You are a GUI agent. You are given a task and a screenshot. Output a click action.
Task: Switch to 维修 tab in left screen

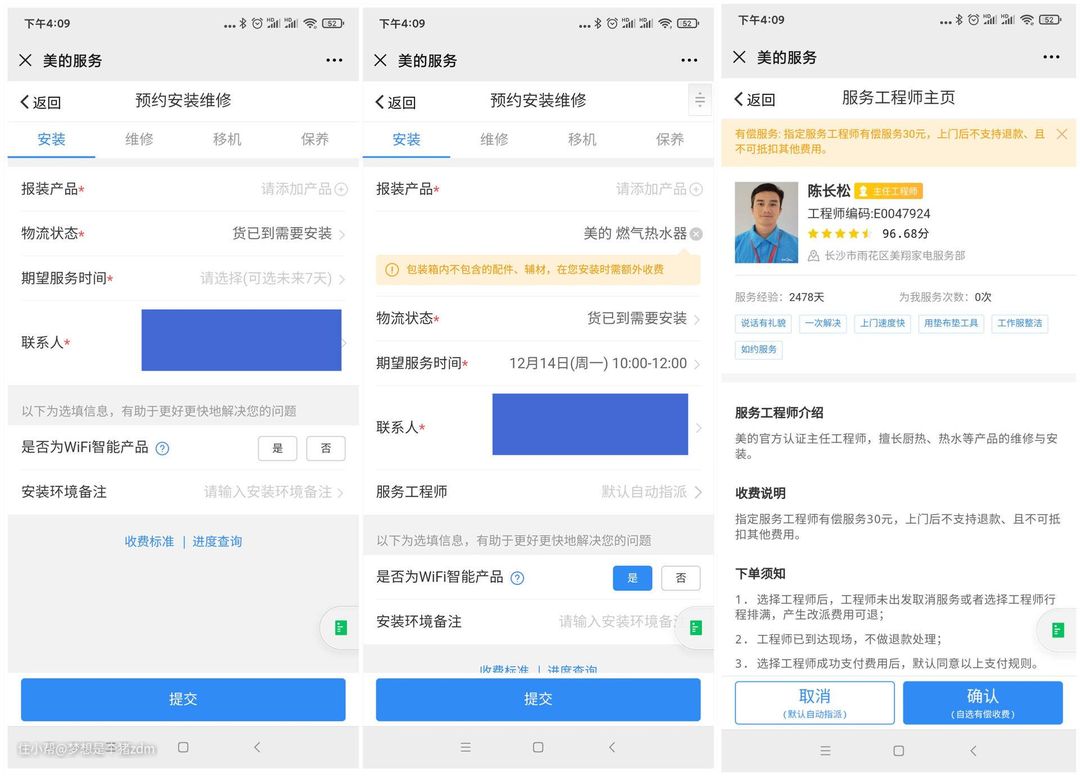pos(139,139)
